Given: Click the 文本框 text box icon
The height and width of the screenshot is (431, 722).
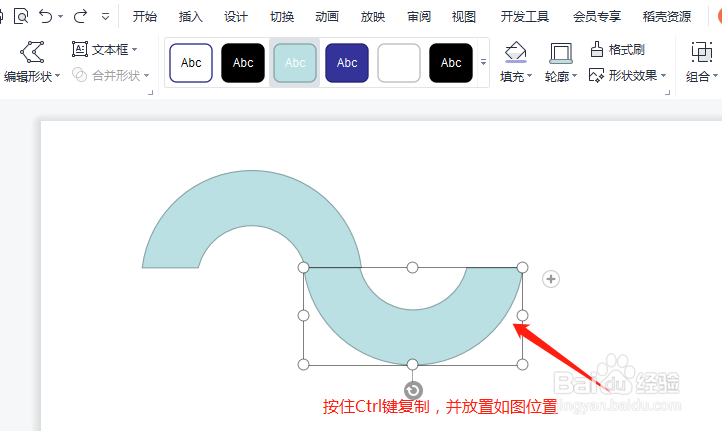Looking at the screenshot, I should 80,49.
